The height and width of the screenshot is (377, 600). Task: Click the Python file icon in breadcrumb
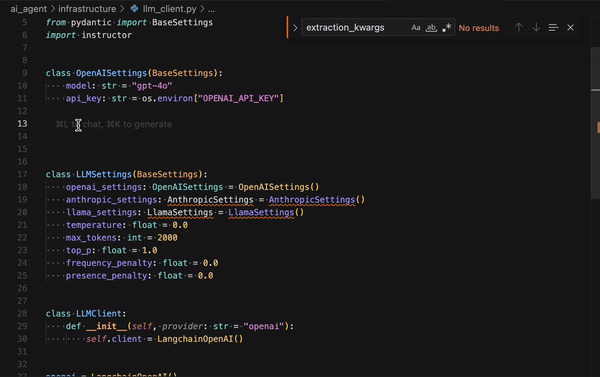pos(134,8)
